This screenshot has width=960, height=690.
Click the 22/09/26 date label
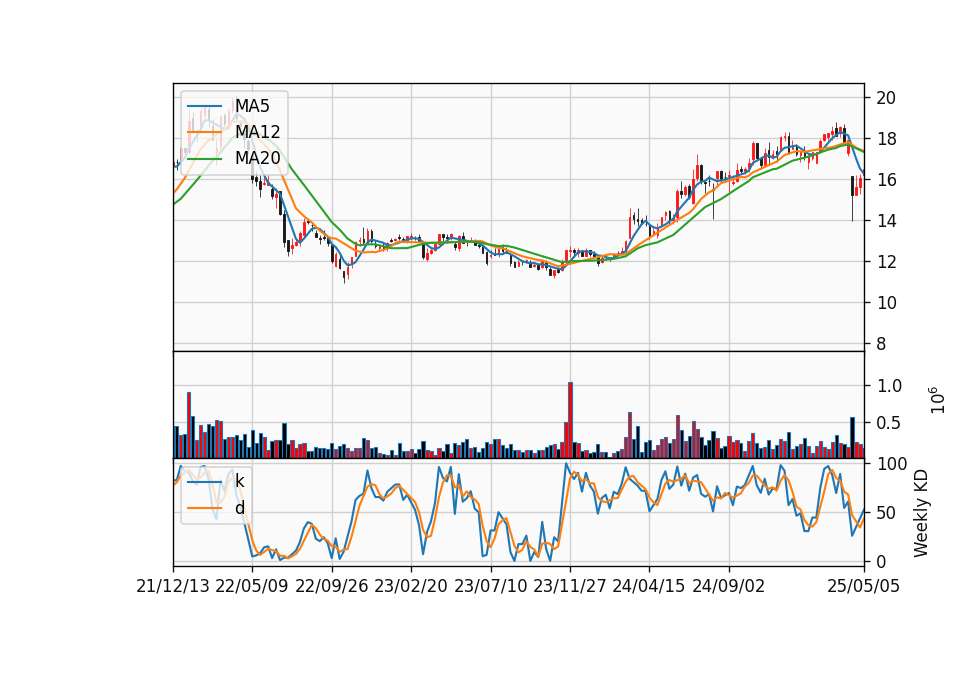[x=332, y=586]
